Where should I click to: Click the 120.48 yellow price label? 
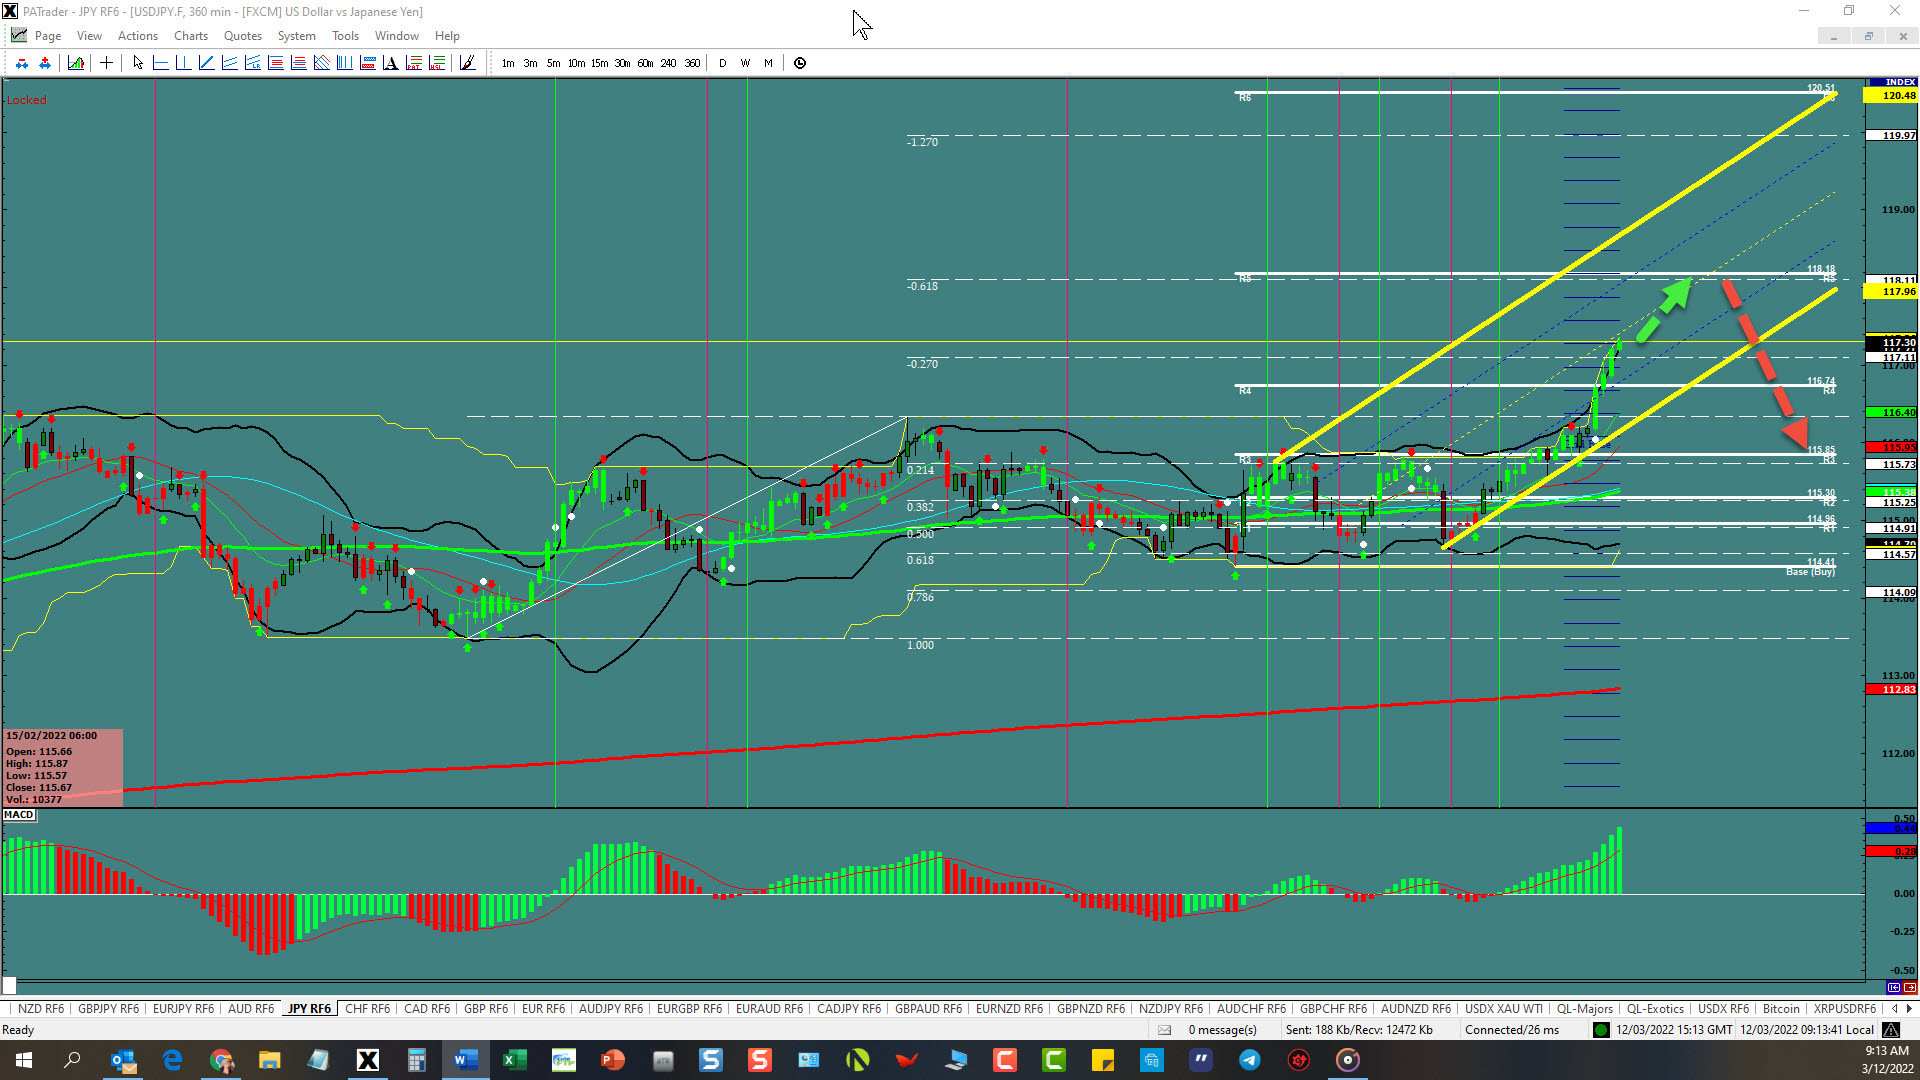1892,96
